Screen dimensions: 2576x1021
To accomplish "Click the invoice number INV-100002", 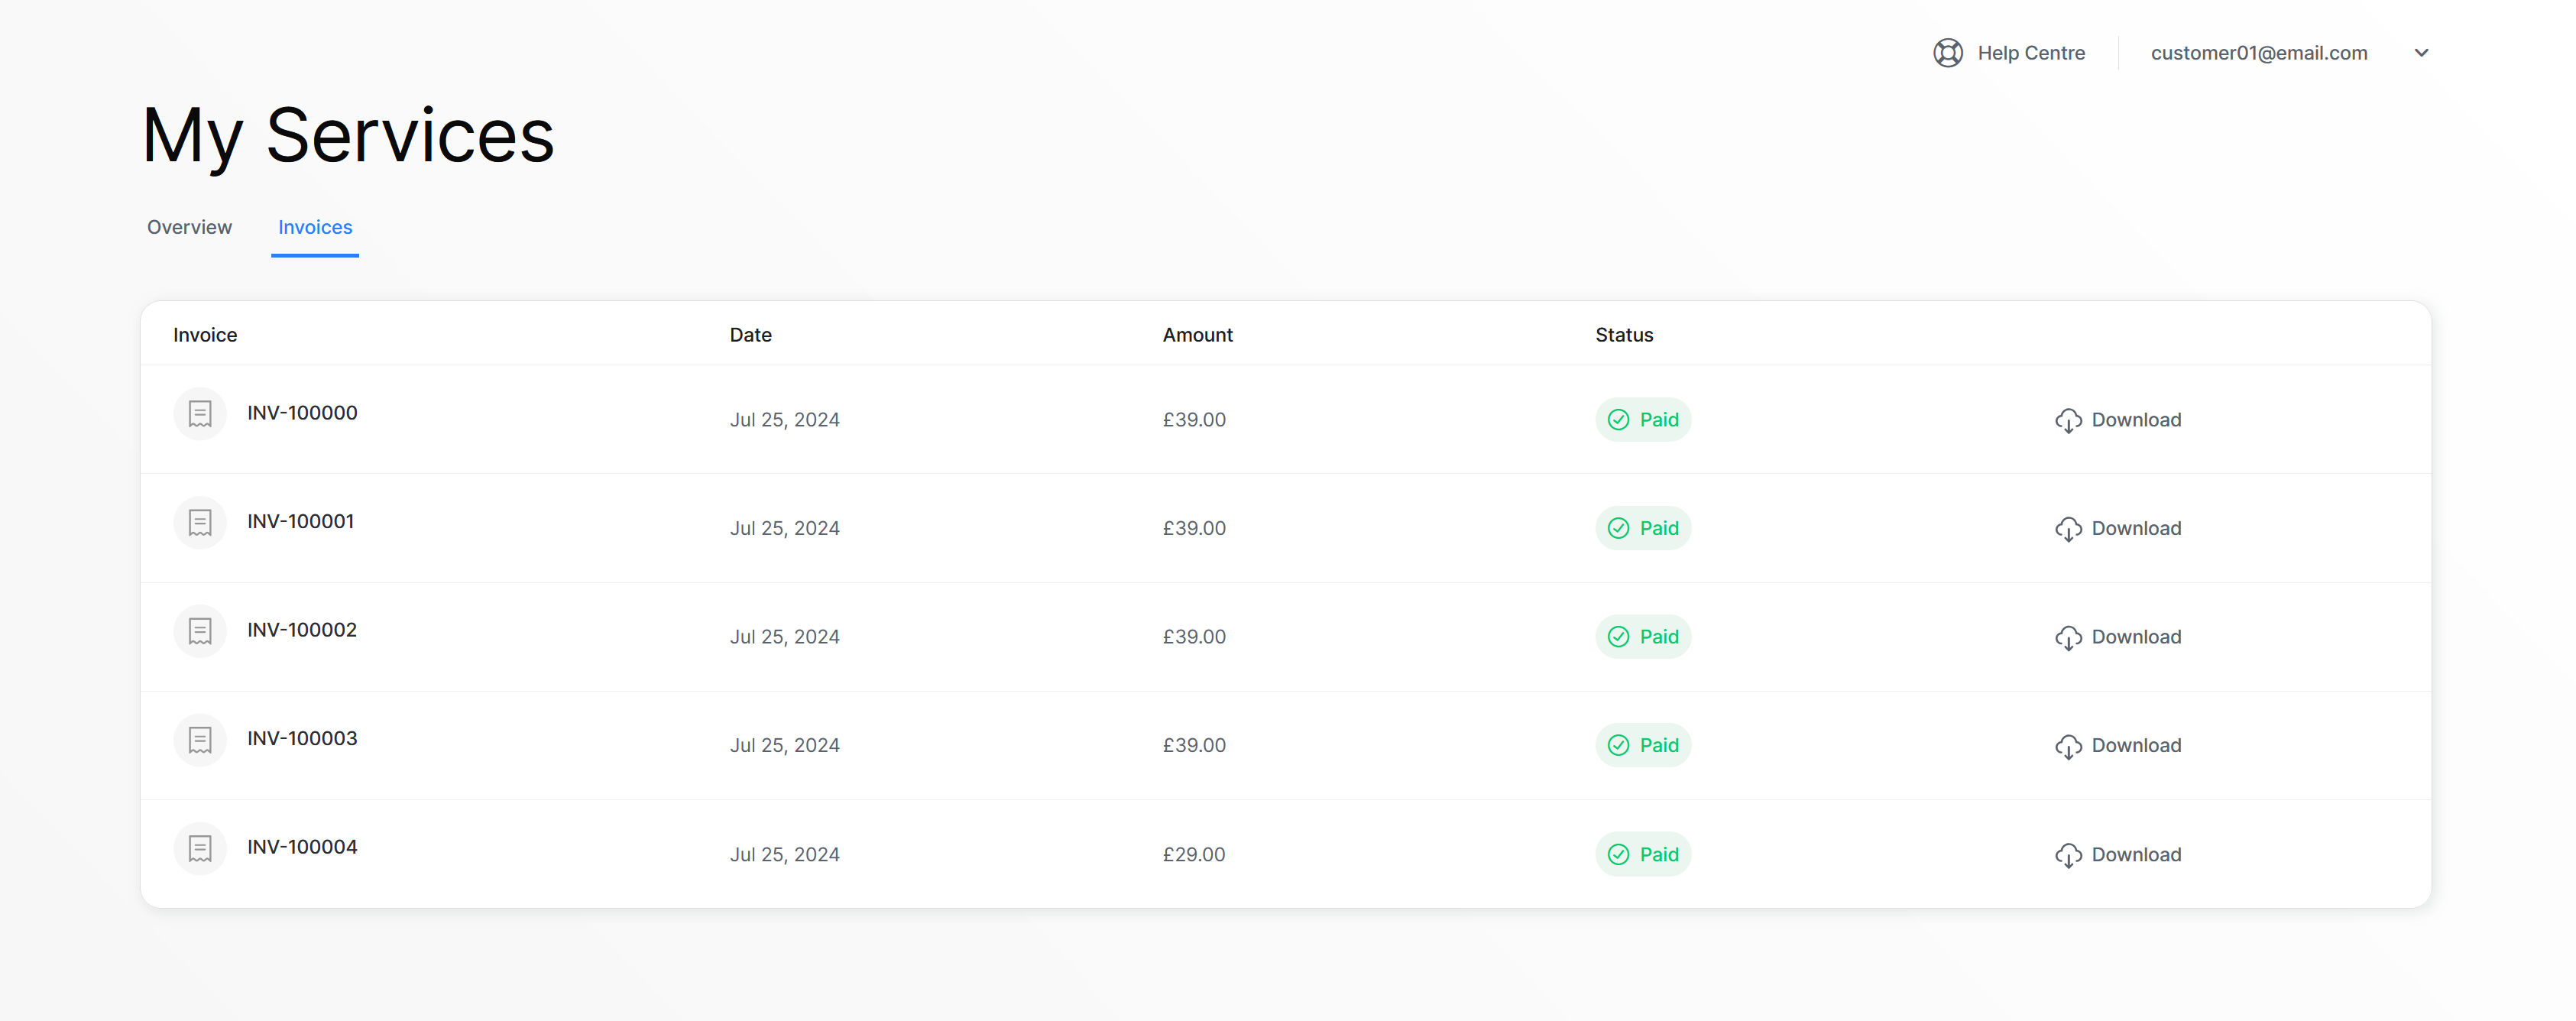I will (x=302, y=630).
